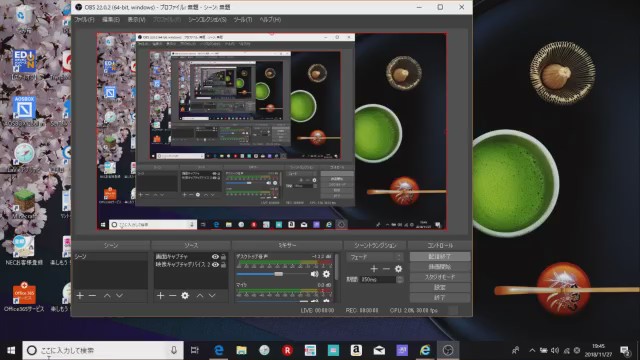Open the EDION desktop shortcut
Image resolution: width=640 pixels, height=360 pixels.
point(24,64)
